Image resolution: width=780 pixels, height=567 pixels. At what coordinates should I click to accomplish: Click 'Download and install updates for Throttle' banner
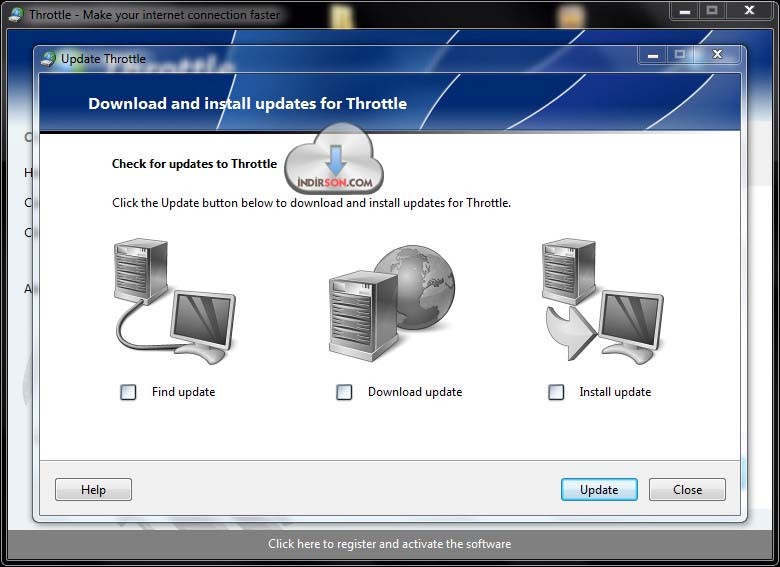pyautogui.click(x=247, y=103)
